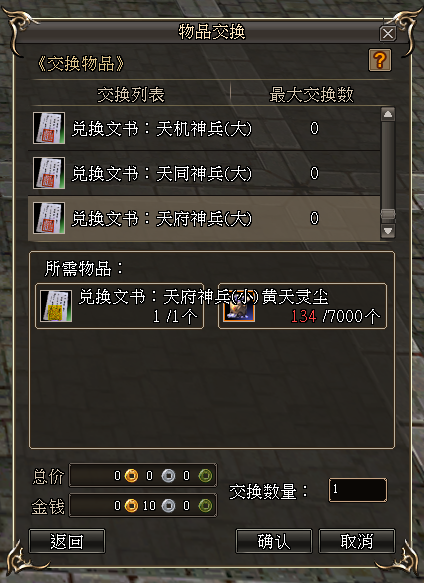Focus the 交换数量 quantity input field
The width and height of the screenshot is (424, 583).
357,490
